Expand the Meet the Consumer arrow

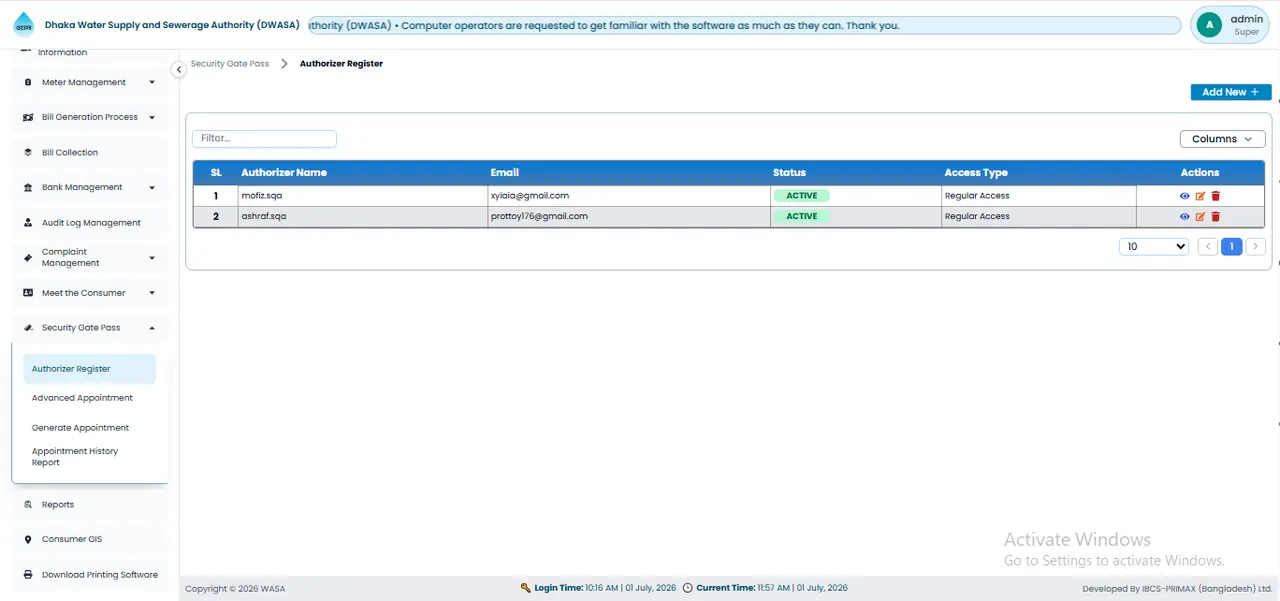pyautogui.click(x=152, y=293)
